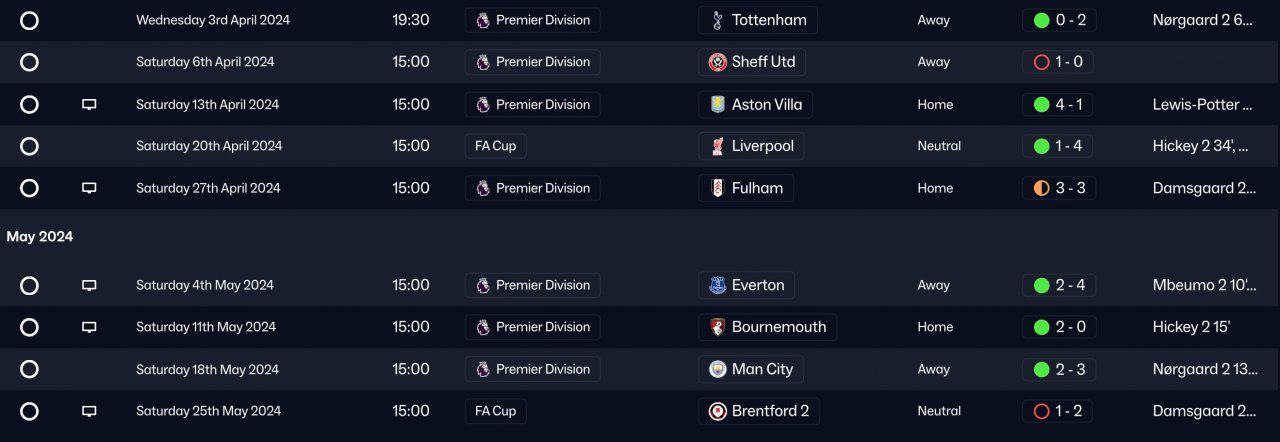Click the Sheff Utd club crest icon

click(x=717, y=62)
